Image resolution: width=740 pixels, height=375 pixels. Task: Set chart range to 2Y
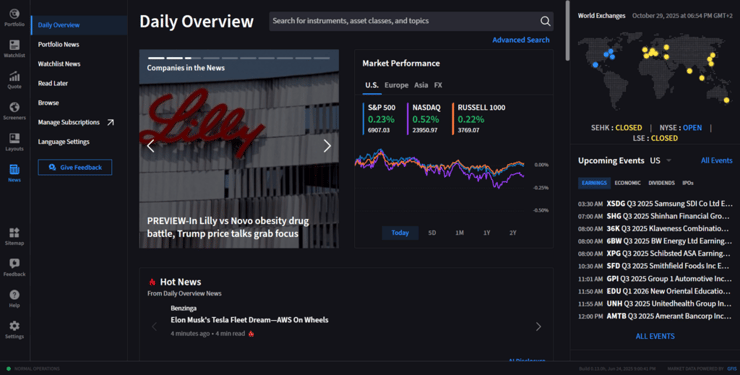(513, 233)
